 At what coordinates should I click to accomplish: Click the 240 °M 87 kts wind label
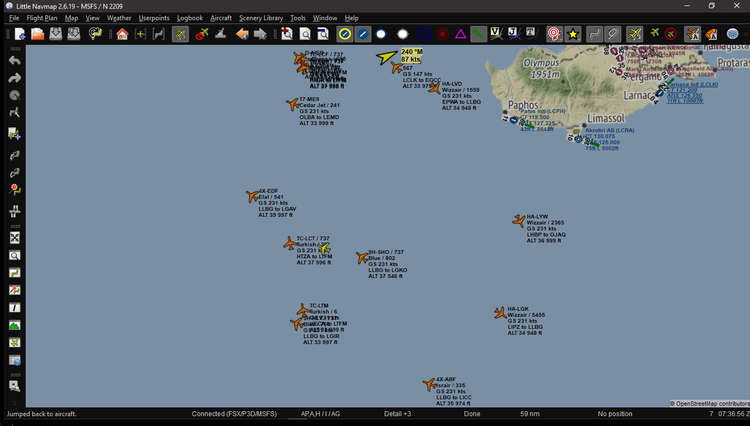tap(411, 55)
